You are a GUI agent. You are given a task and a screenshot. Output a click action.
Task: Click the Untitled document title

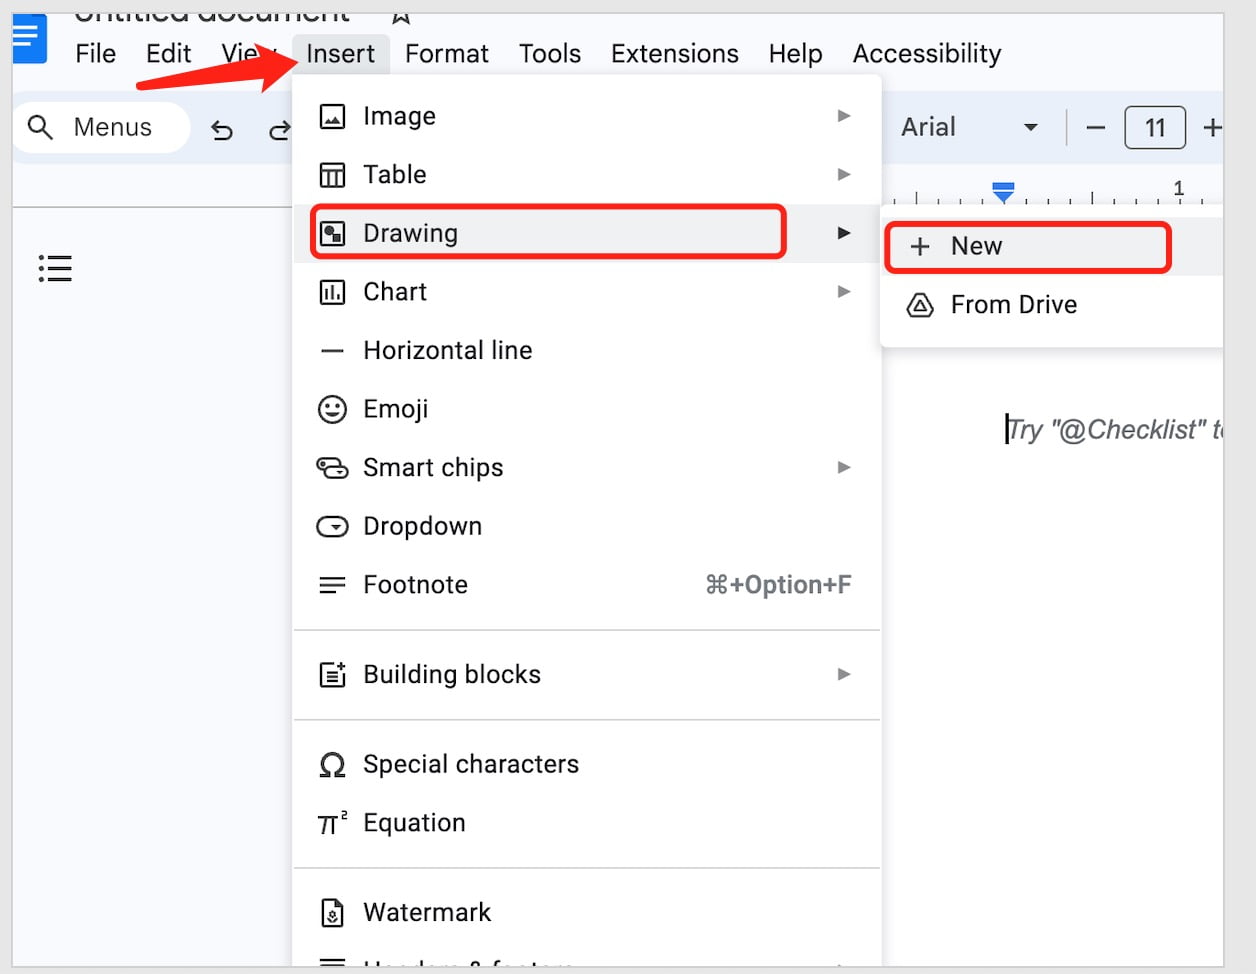coord(212,17)
